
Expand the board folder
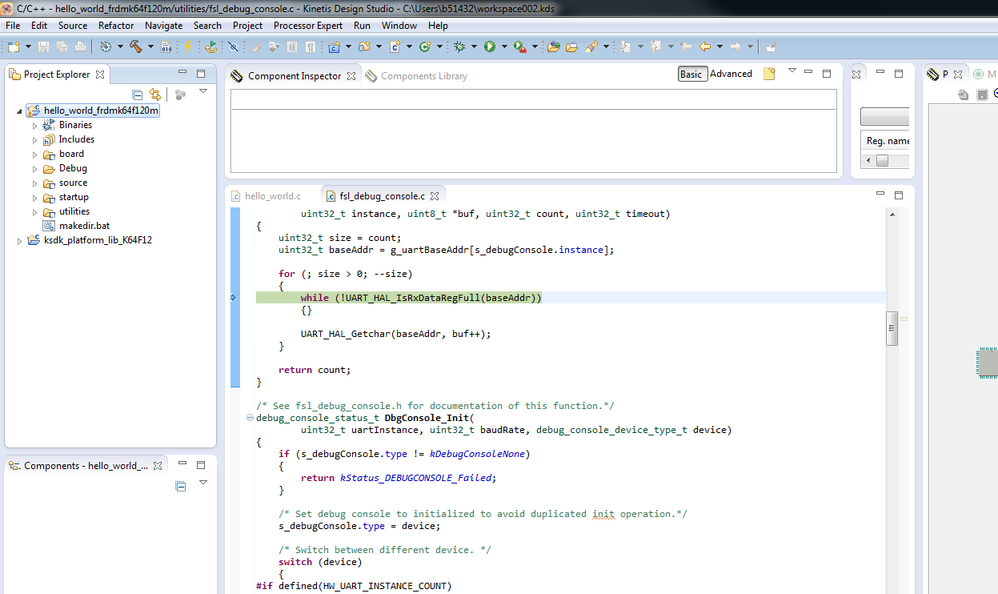pyautogui.click(x=35, y=155)
